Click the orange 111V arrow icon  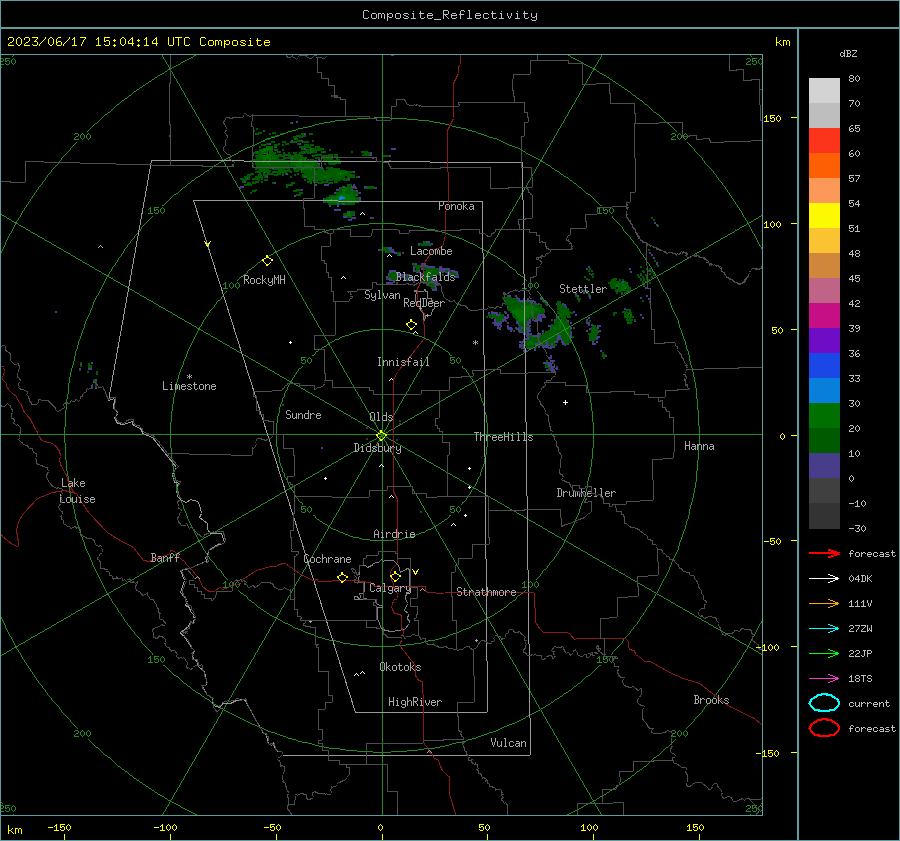824,603
